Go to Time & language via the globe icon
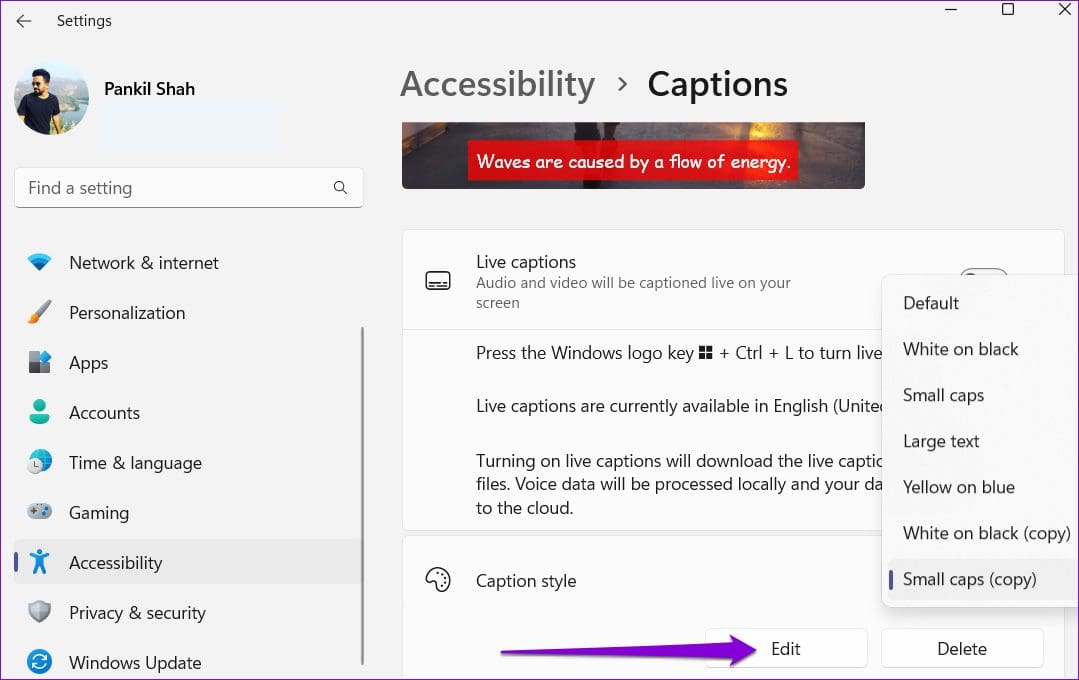Screen dimensions: 1079x680 click(40, 462)
